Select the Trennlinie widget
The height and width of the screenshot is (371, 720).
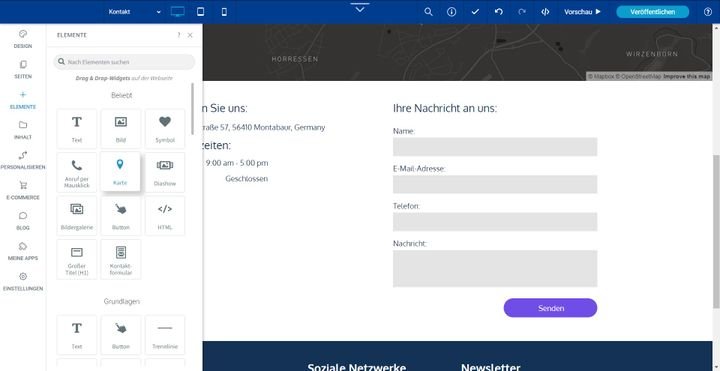point(165,335)
